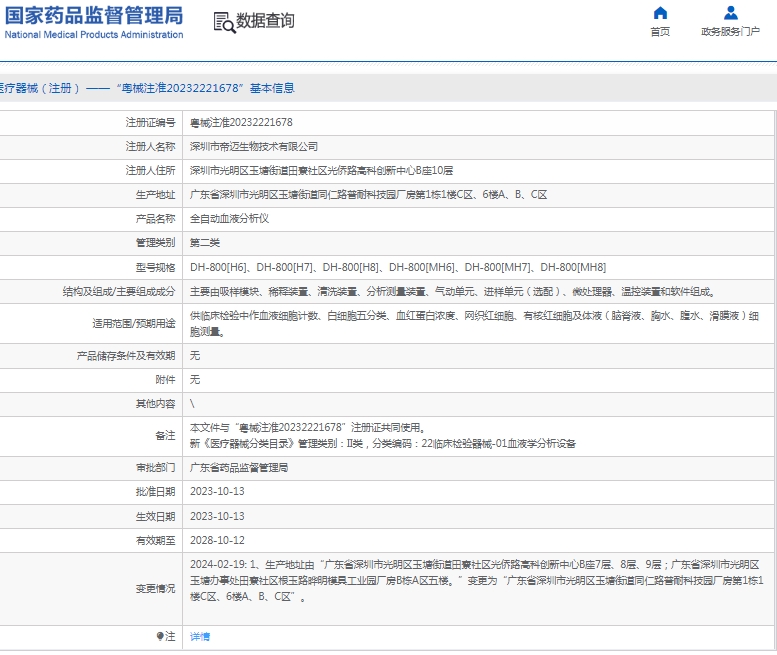Click the backslash in 其他内容 row
777x655 pixels.
click(192, 404)
